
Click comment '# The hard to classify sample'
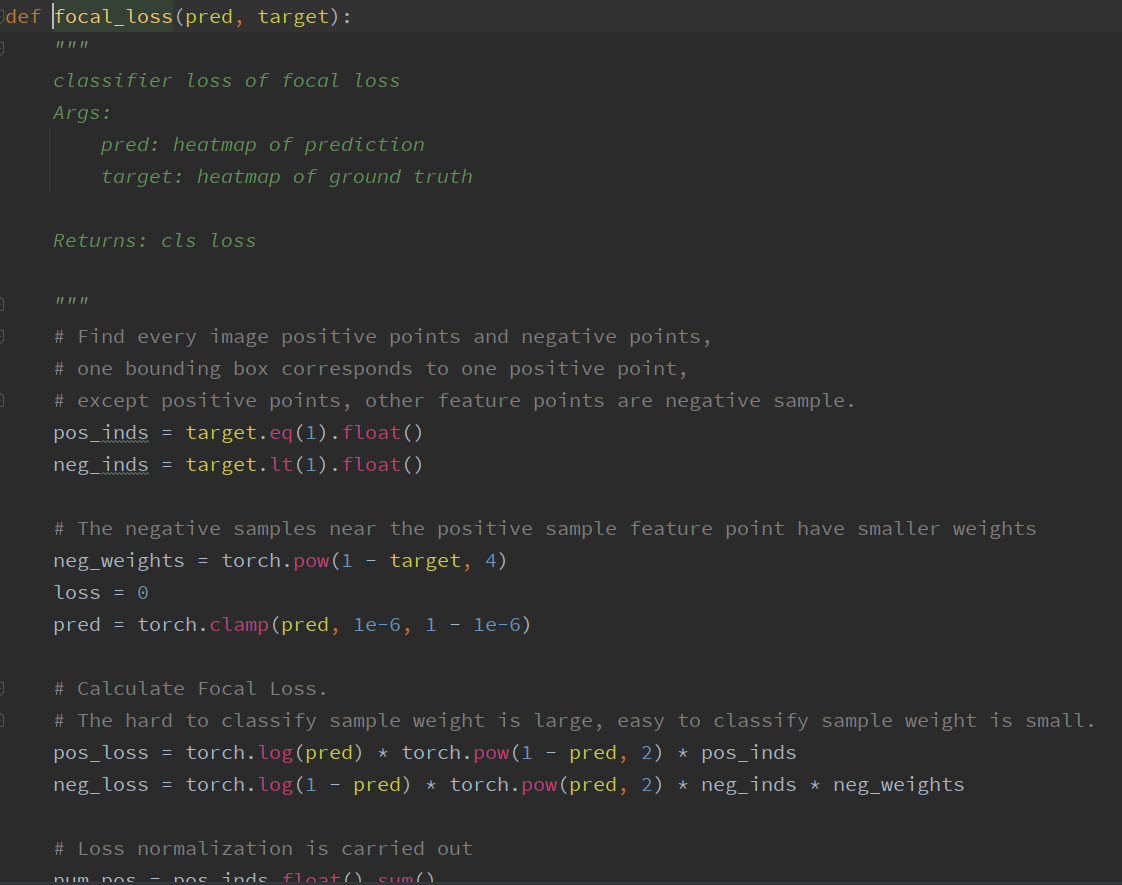coord(575,720)
